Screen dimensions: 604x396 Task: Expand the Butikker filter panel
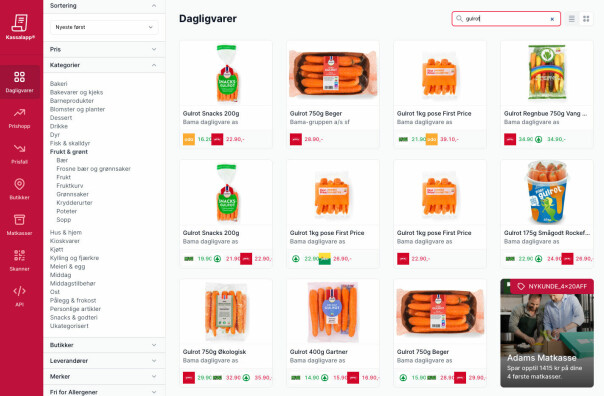pos(104,345)
